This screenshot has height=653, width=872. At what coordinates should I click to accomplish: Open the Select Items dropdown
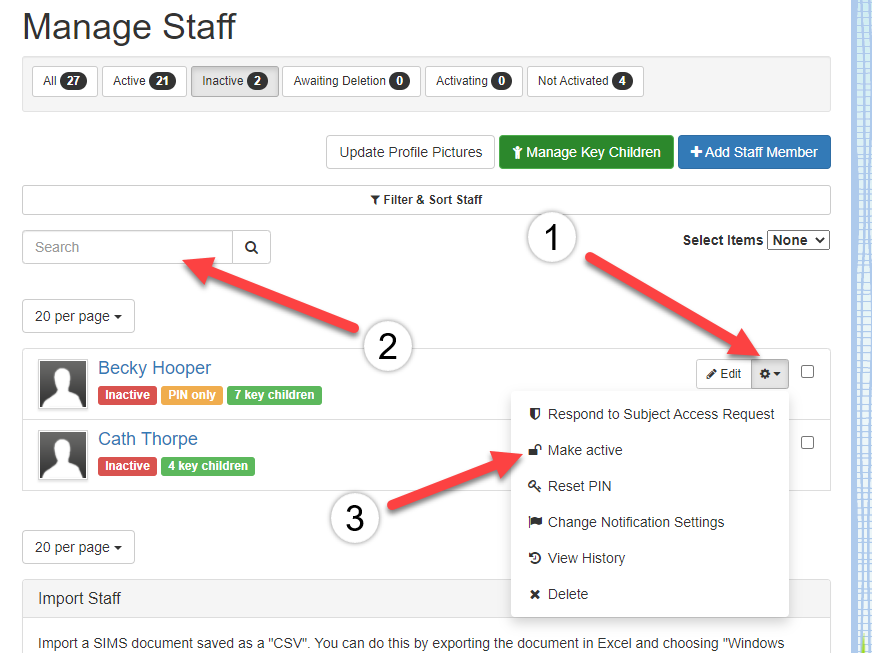(798, 240)
